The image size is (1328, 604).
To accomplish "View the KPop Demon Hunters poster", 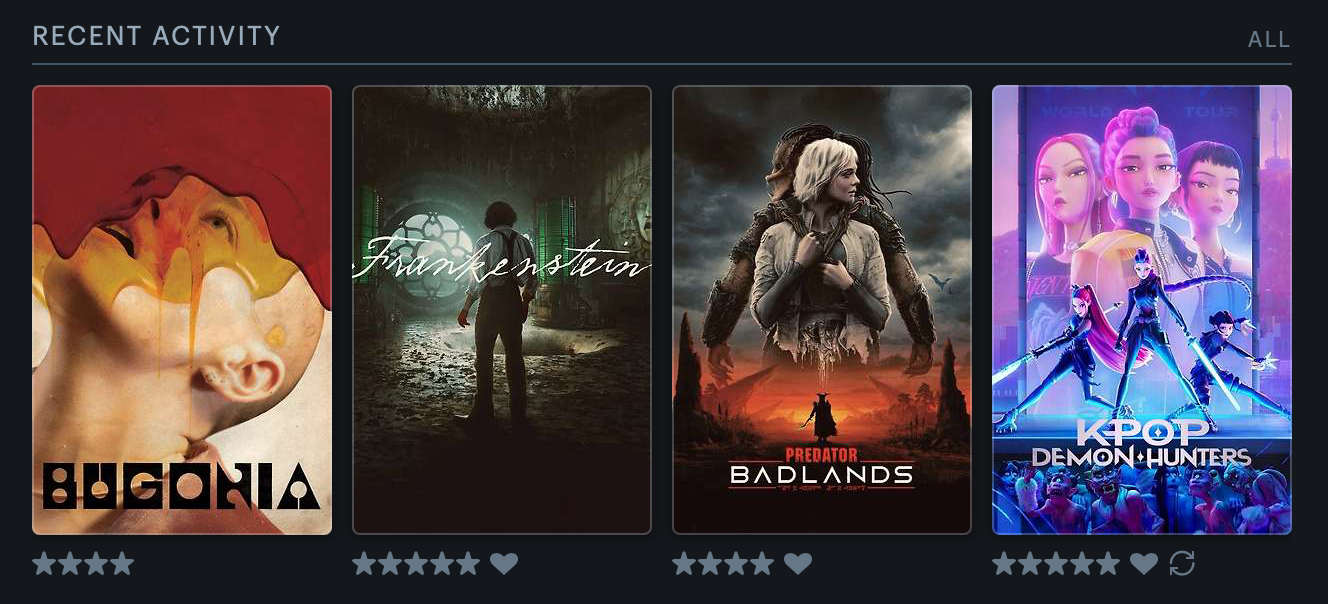I will point(1142,310).
